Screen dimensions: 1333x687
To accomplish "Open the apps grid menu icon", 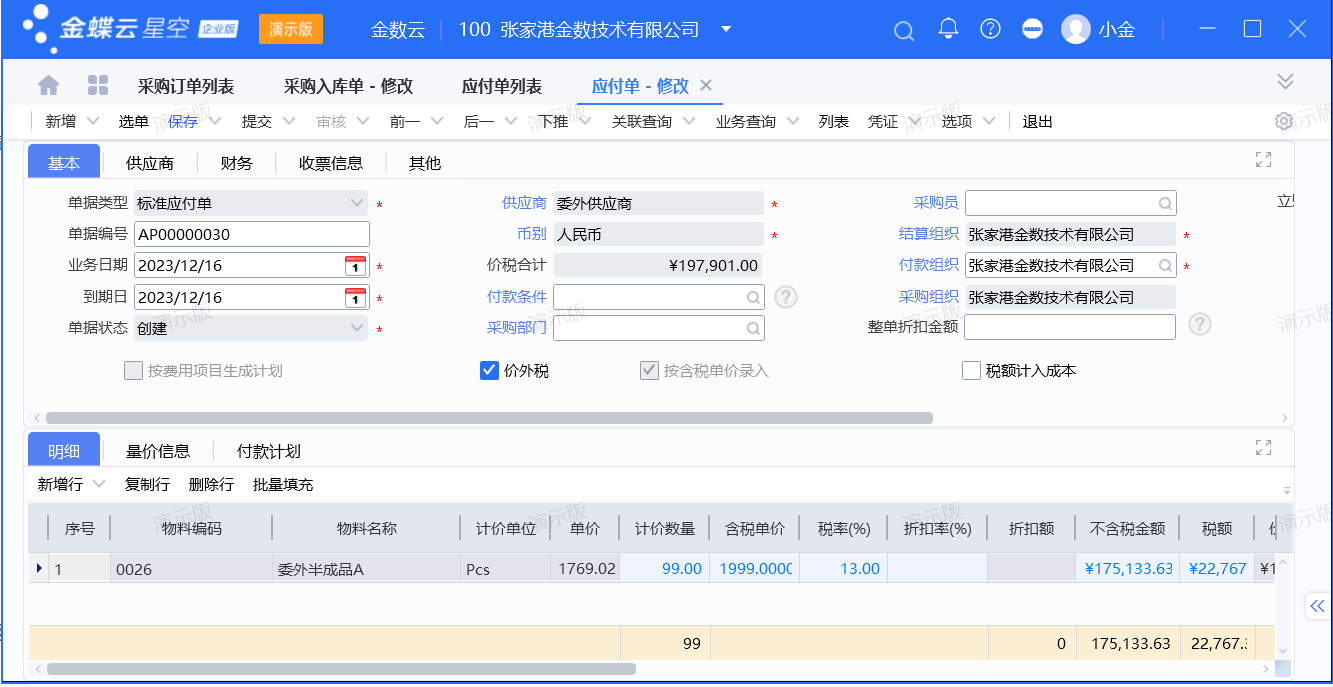I will [98, 85].
